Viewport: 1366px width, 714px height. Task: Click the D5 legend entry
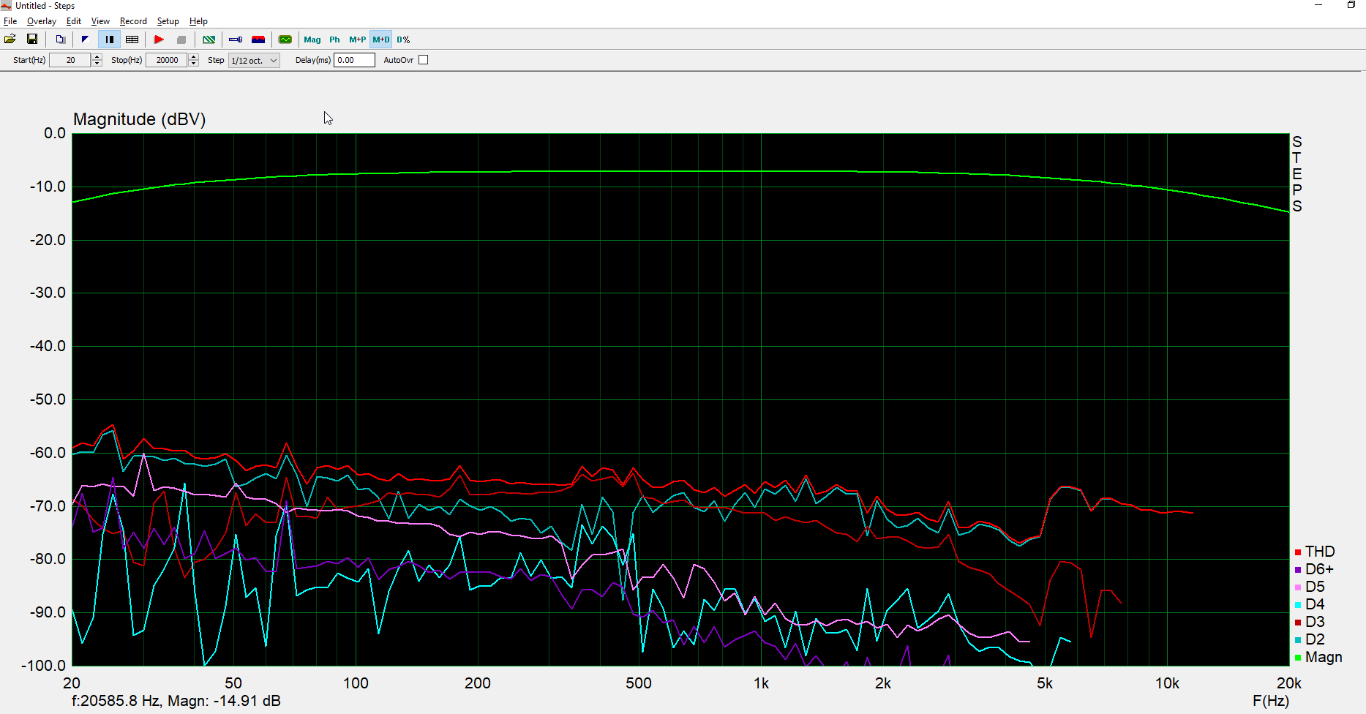[1310, 587]
